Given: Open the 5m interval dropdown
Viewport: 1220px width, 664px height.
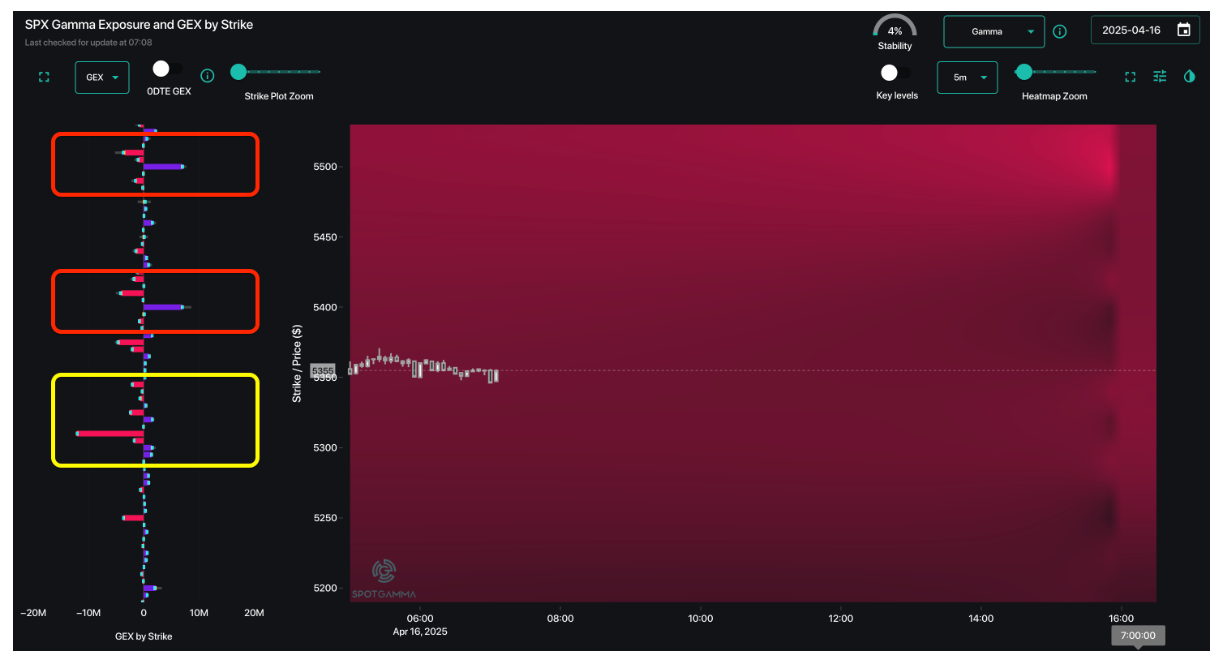Looking at the screenshot, I should [x=967, y=77].
